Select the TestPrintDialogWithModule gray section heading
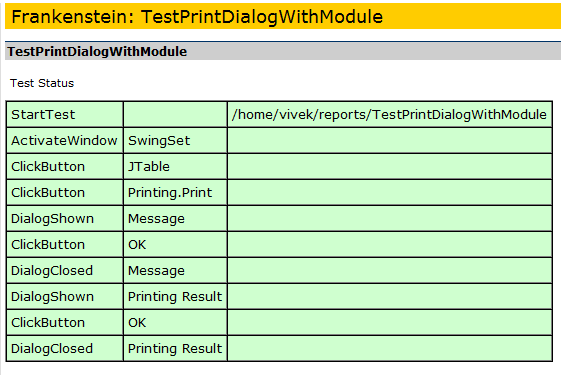 pyautogui.click(x=97, y=52)
